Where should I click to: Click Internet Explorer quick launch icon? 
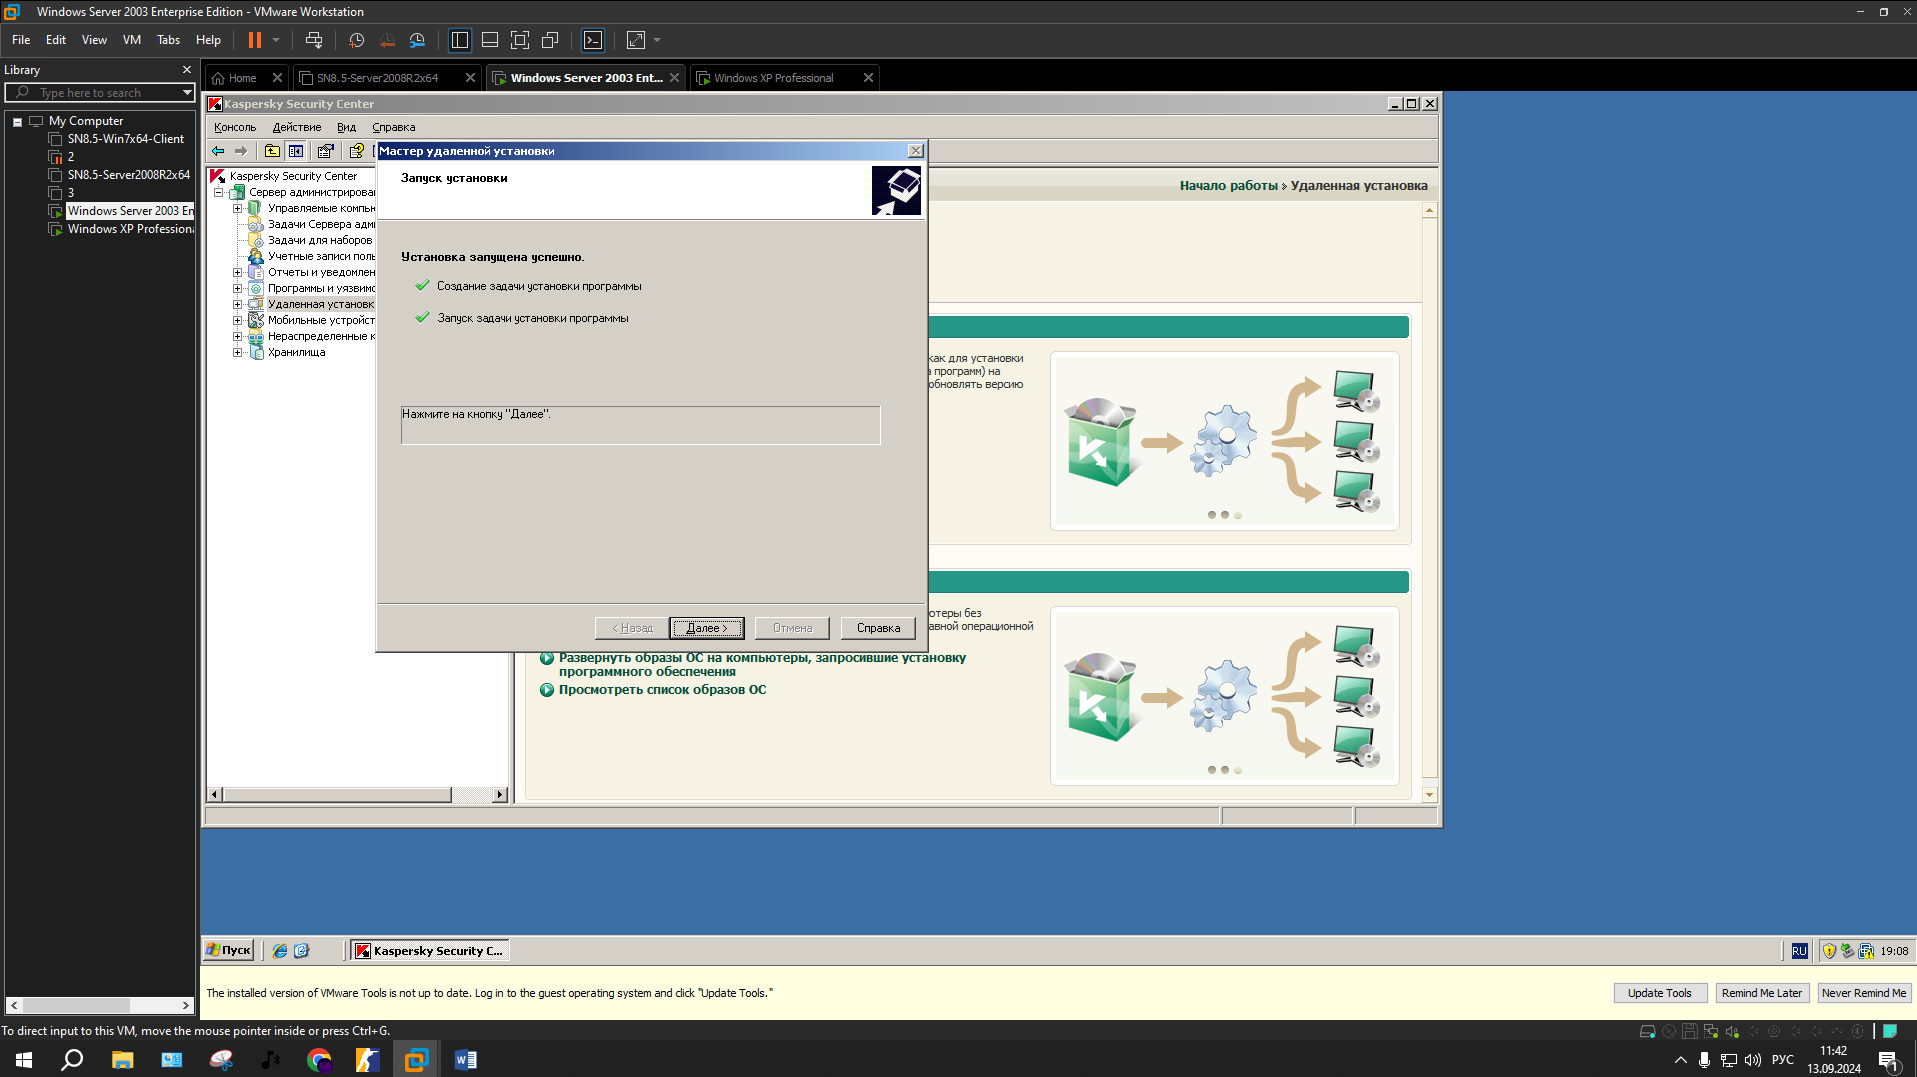click(280, 951)
